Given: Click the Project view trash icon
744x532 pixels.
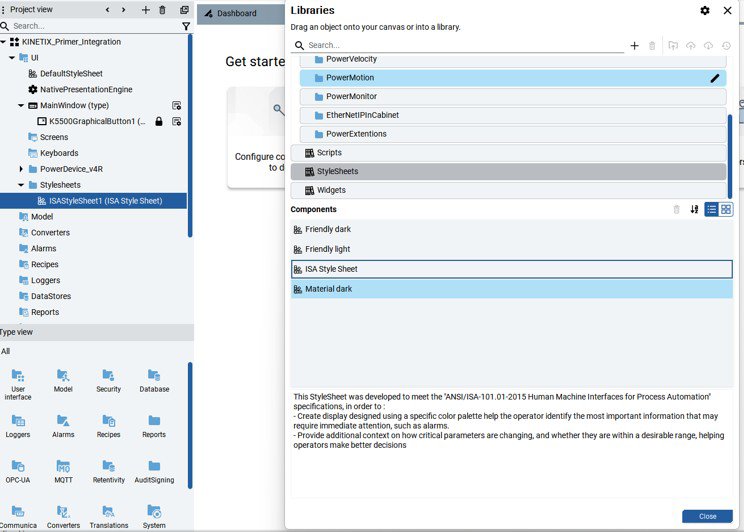Looking at the screenshot, I should [x=162, y=10].
